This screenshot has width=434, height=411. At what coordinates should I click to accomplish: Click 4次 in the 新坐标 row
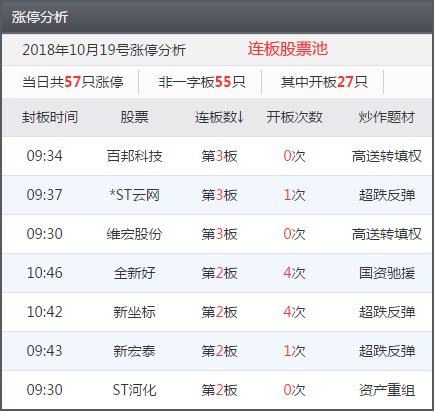click(x=294, y=312)
